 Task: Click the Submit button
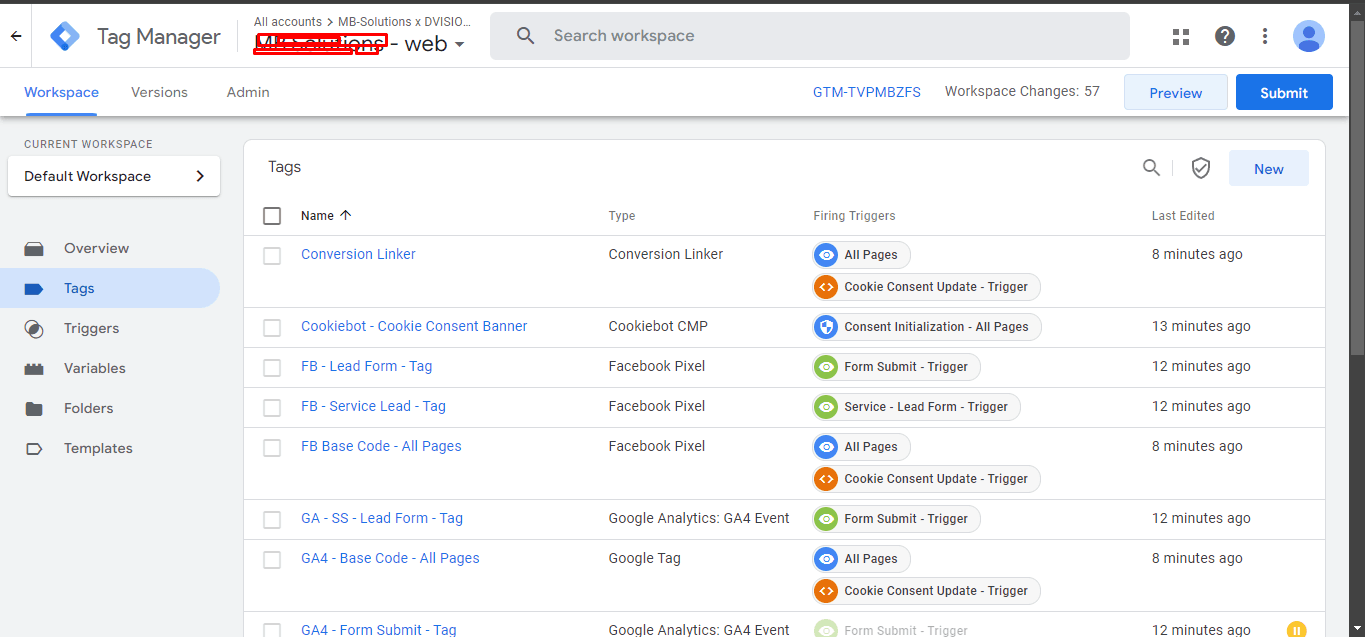click(x=1284, y=92)
